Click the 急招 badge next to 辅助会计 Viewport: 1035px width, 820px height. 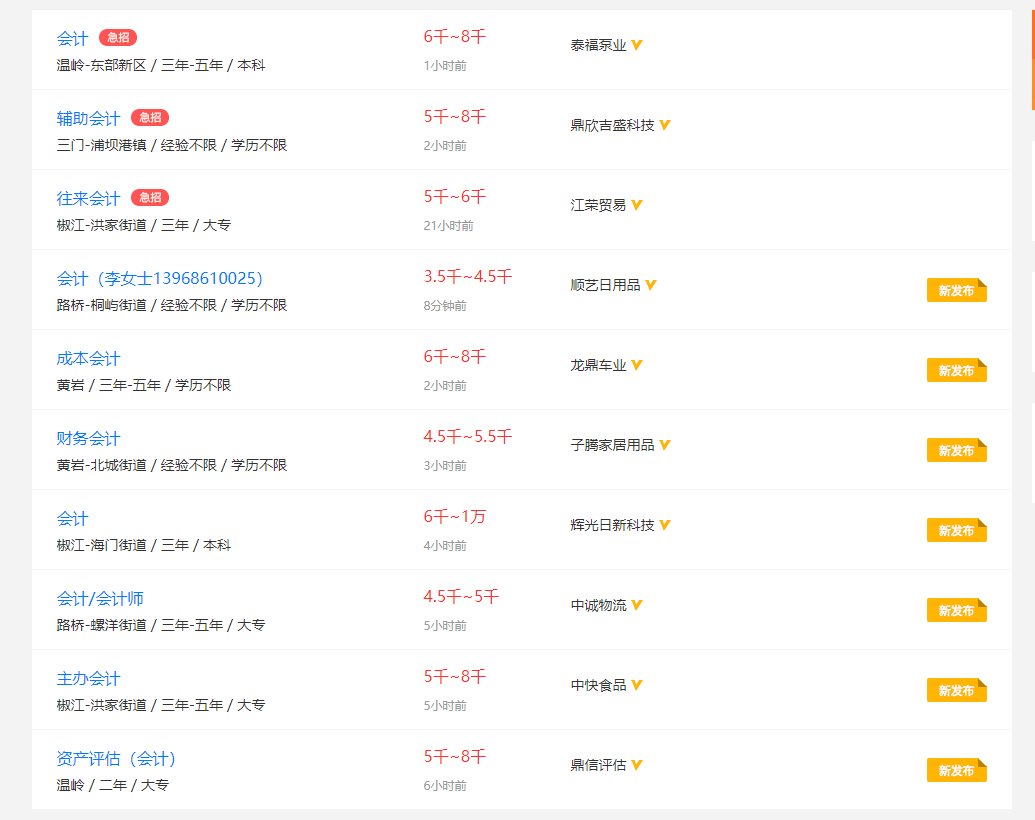click(x=150, y=118)
